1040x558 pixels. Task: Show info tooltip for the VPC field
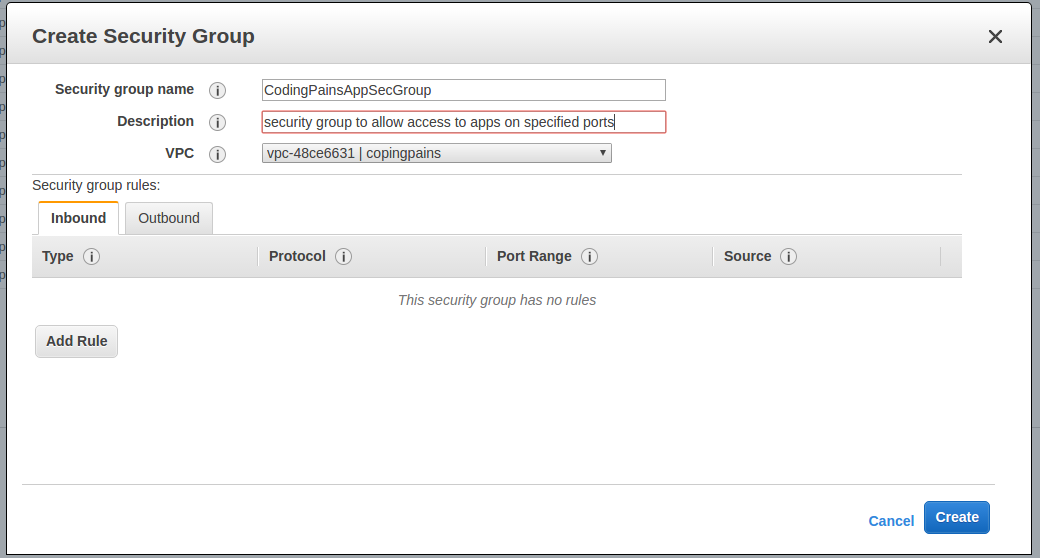[218, 154]
